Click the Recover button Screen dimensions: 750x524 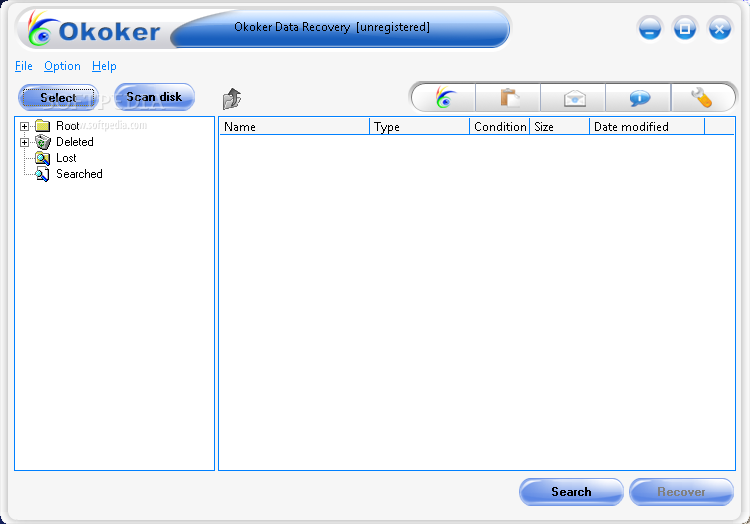pyautogui.click(x=681, y=492)
